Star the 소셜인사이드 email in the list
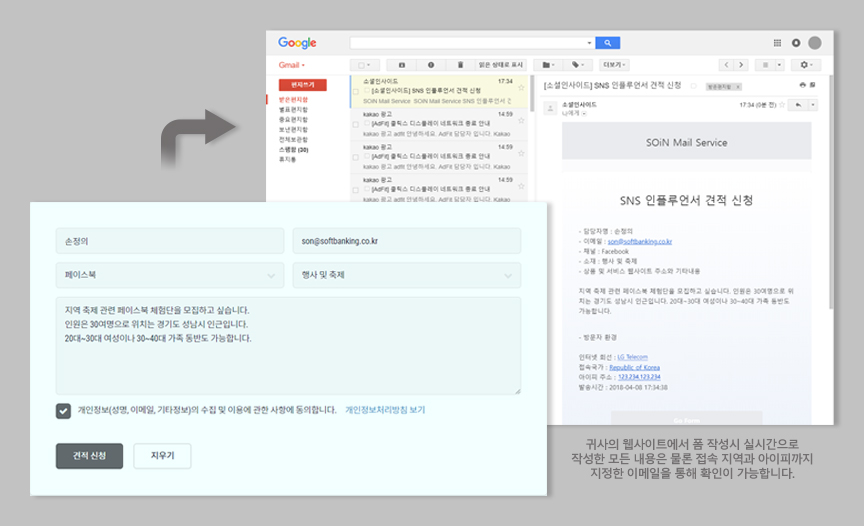The image size is (864, 526). [x=521, y=88]
